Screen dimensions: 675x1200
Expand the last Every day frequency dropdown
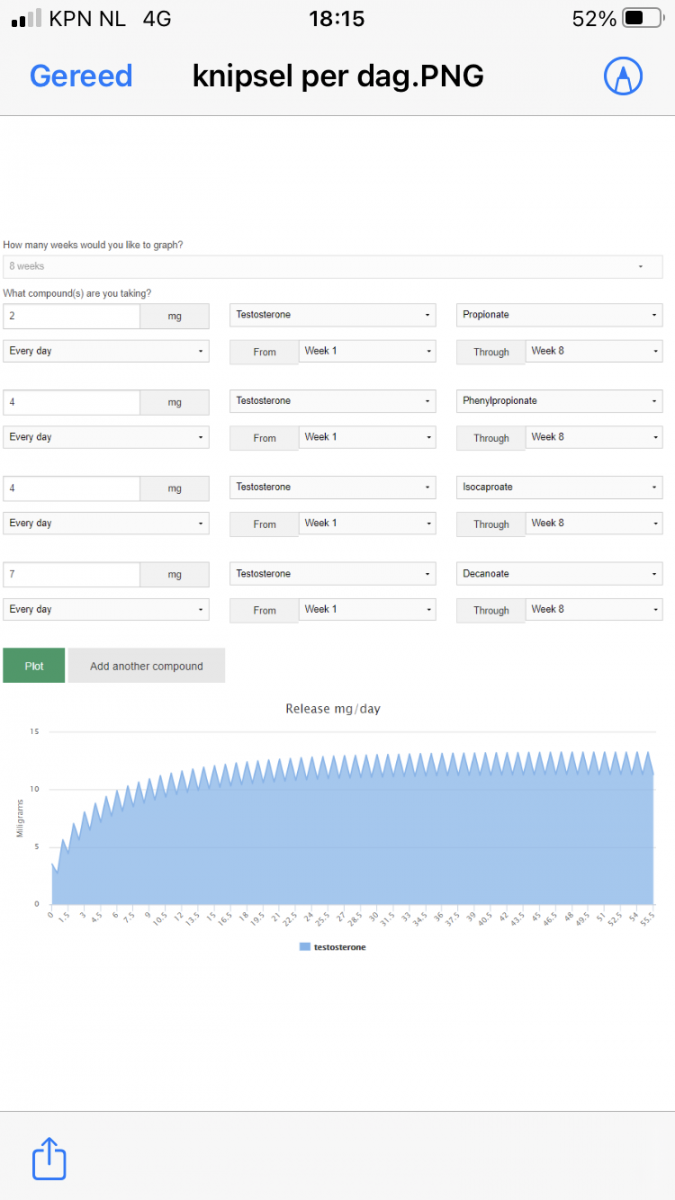coord(106,609)
